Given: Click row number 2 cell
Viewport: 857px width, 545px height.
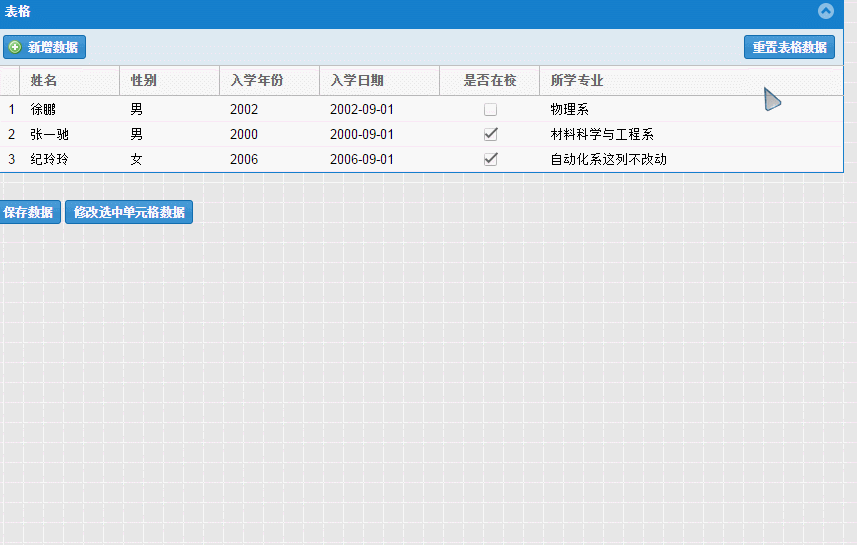Looking at the screenshot, I should tap(10, 134).
